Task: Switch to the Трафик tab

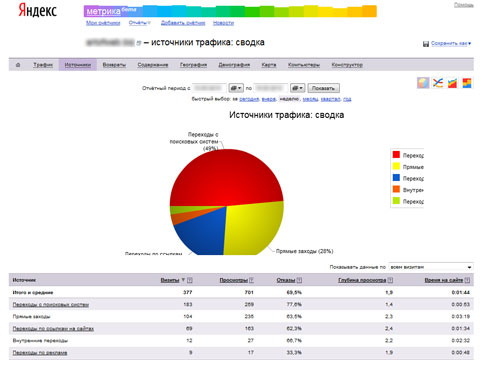Action: click(x=43, y=65)
